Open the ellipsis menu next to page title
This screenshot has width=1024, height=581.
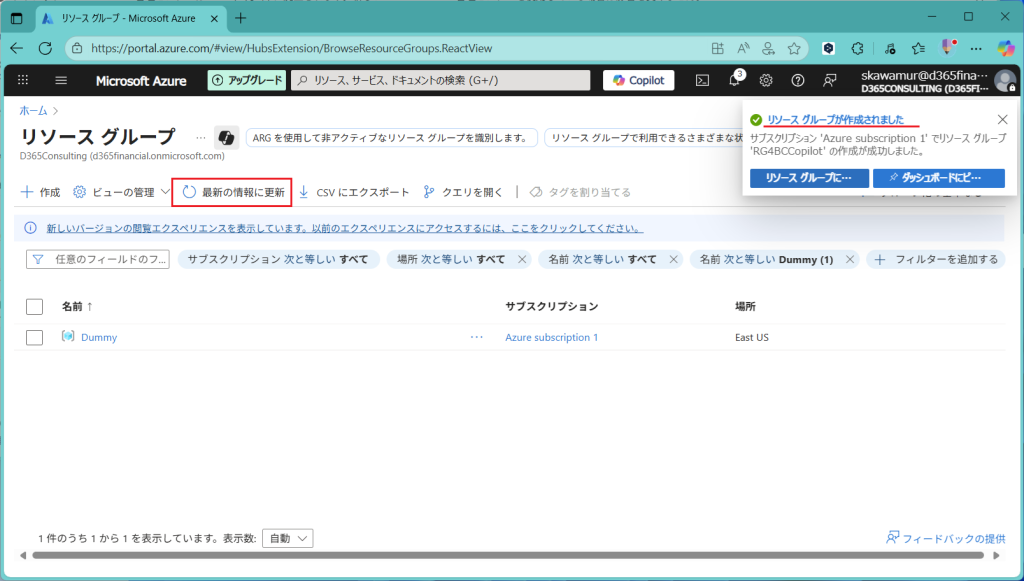click(x=200, y=138)
